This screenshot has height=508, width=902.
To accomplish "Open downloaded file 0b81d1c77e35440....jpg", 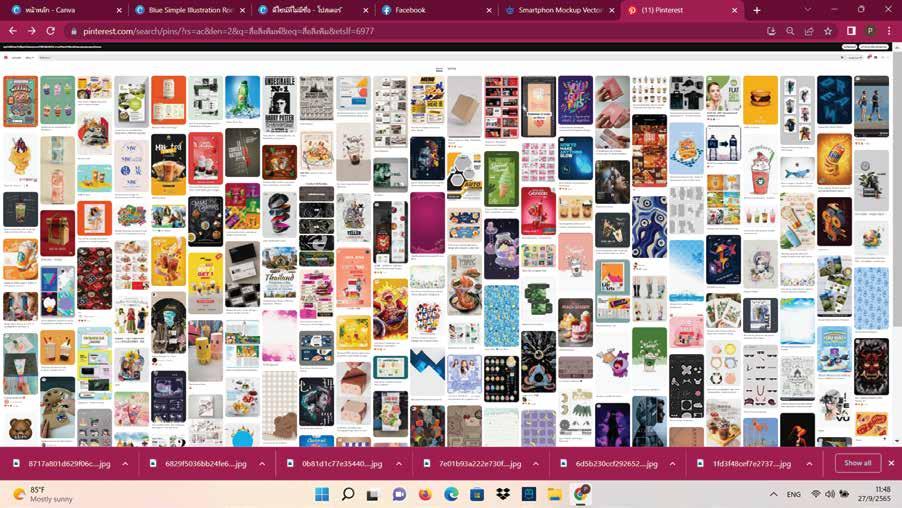I will [335, 463].
